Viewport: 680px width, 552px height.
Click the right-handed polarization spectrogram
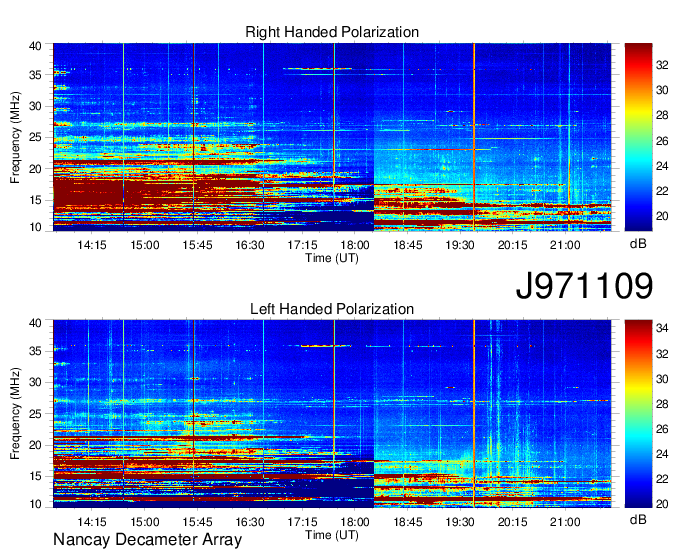(x=332, y=137)
